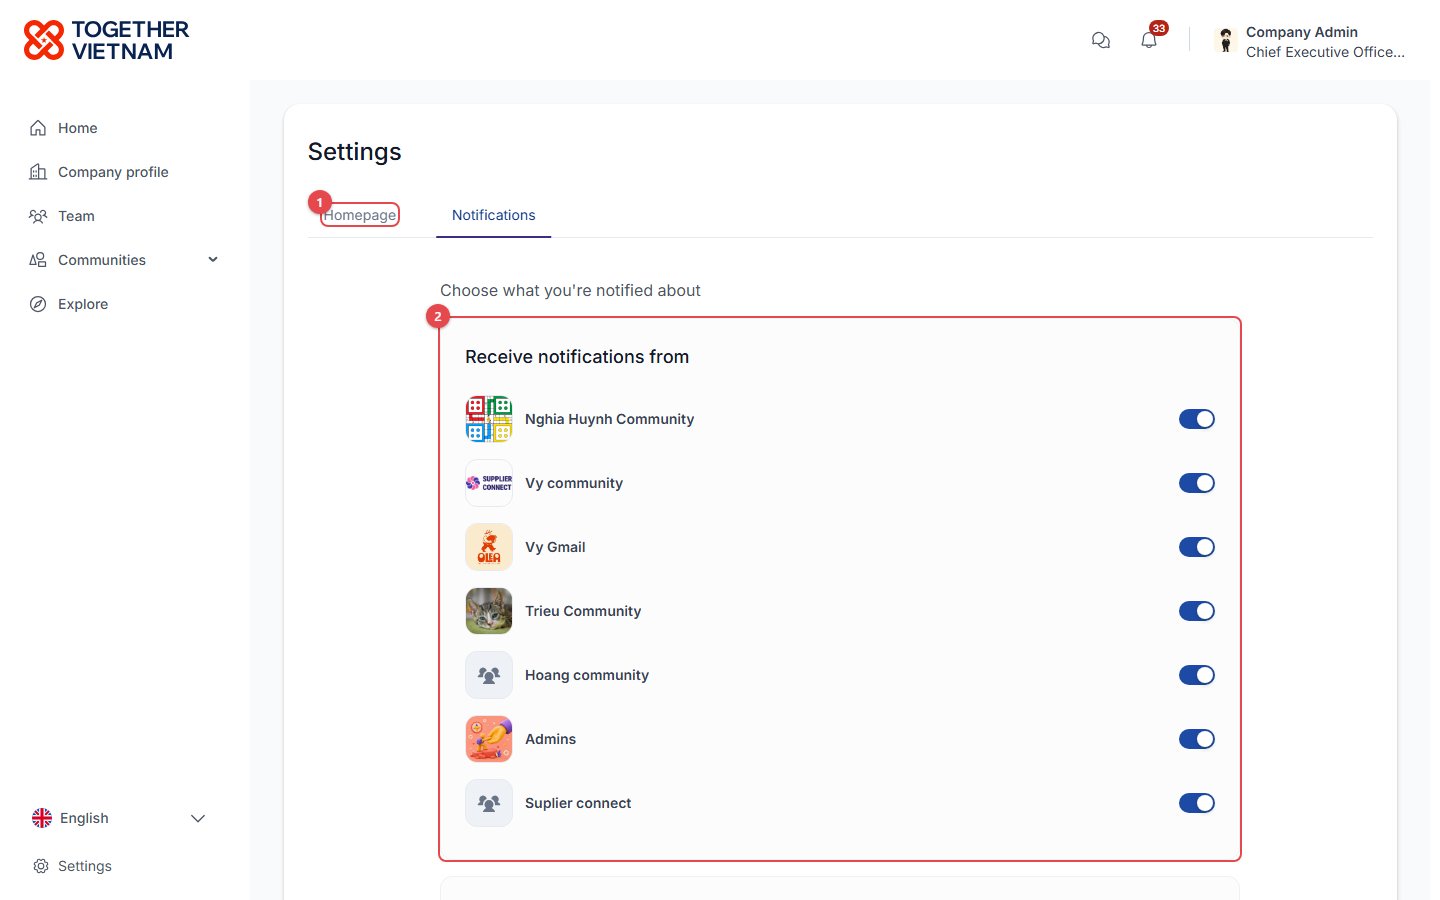The width and height of the screenshot is (1440, 900).
Task: Expand the Communities submenu chevron
Action: tap(213, 260)
